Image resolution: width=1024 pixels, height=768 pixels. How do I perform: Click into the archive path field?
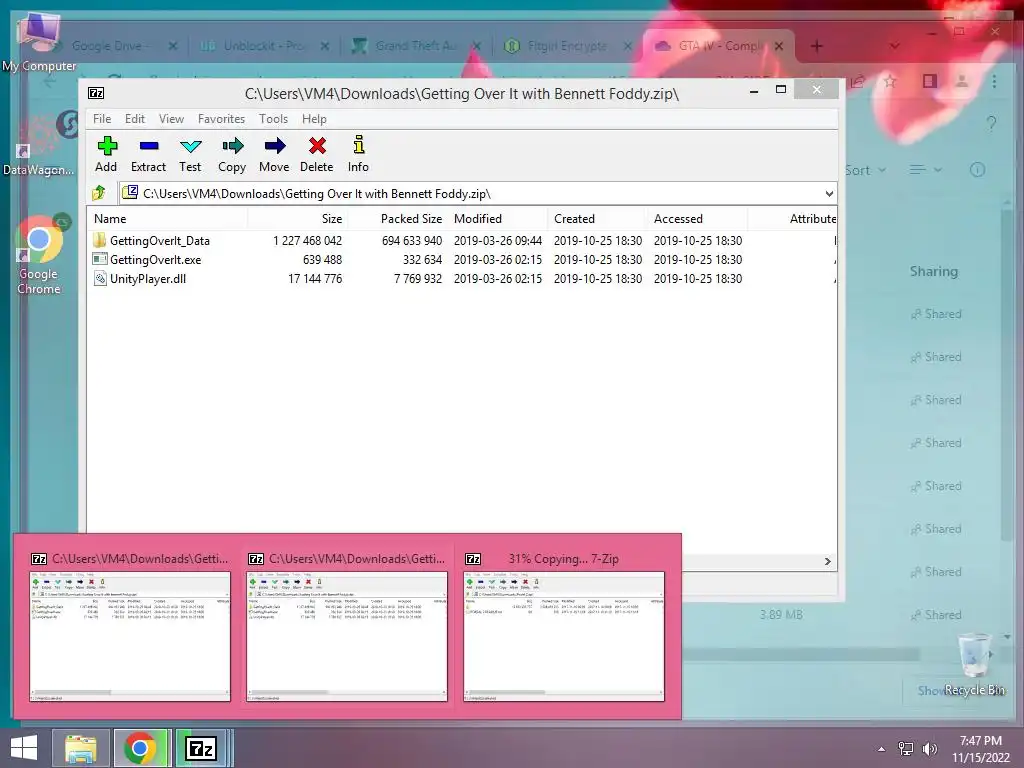click(477, 193)
